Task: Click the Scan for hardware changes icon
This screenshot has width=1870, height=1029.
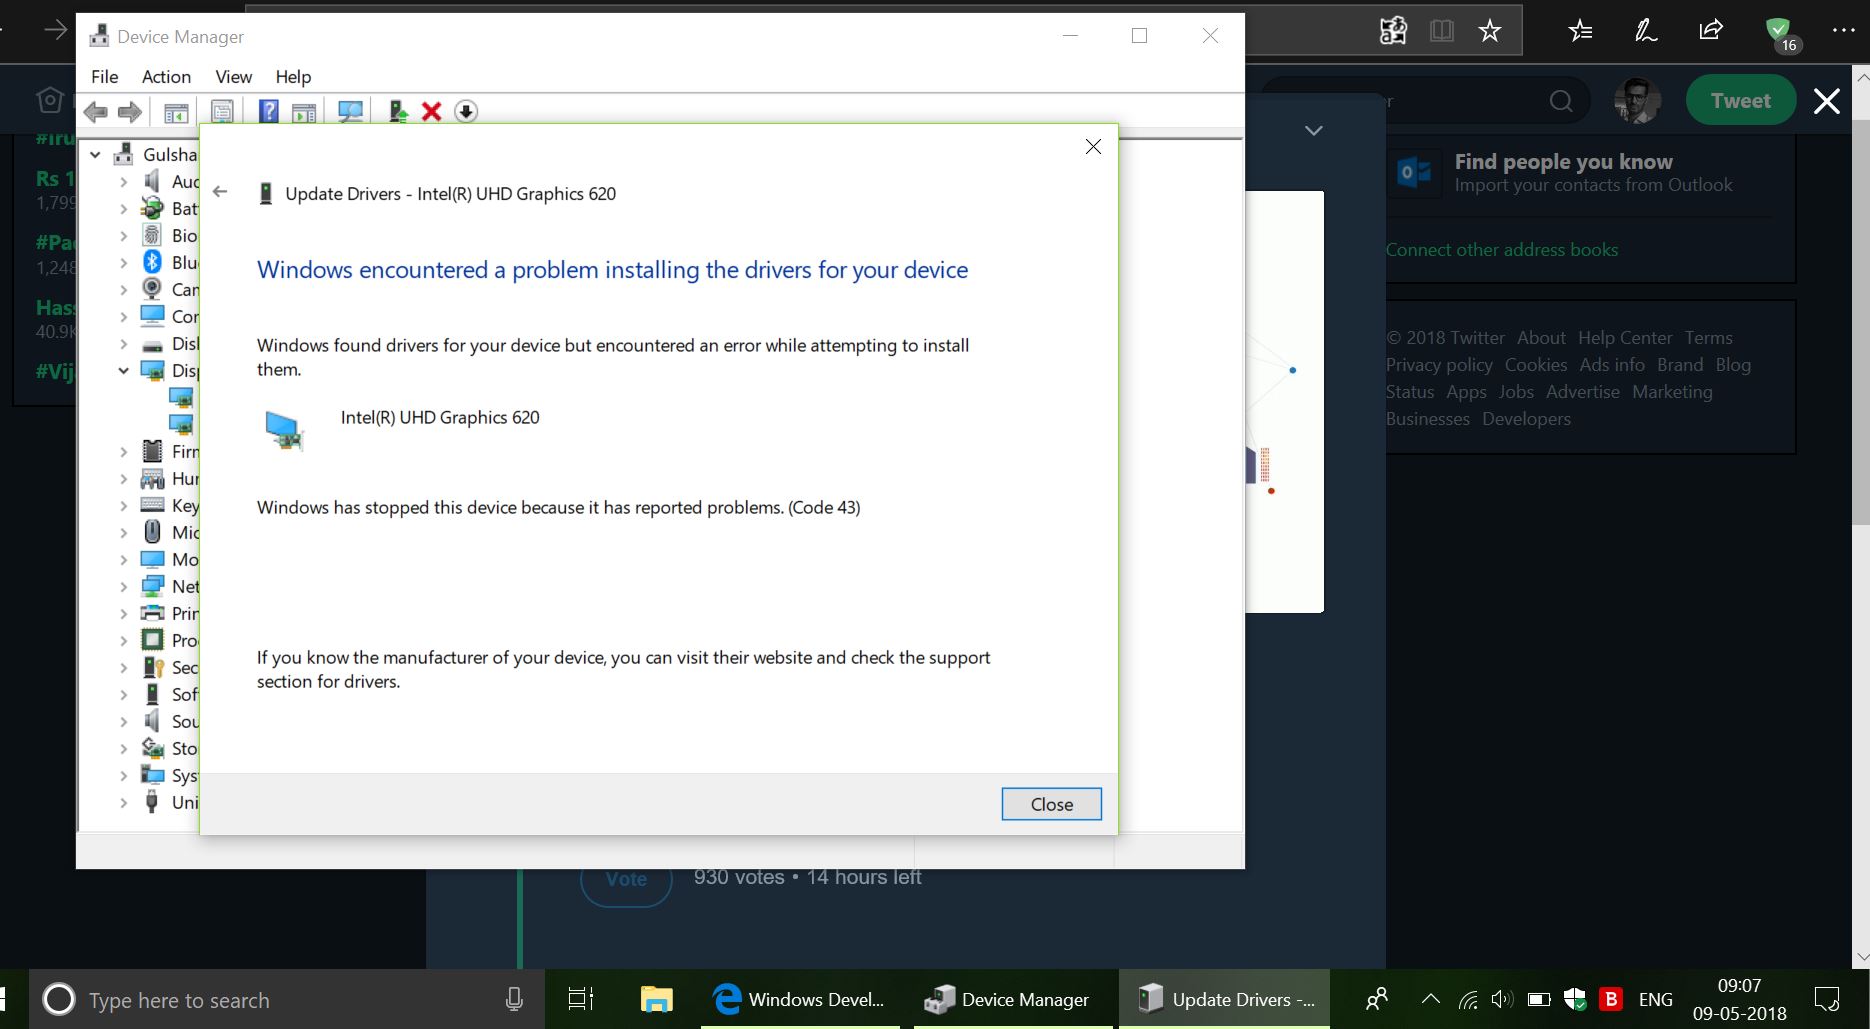Action: [x=350, y=112]
